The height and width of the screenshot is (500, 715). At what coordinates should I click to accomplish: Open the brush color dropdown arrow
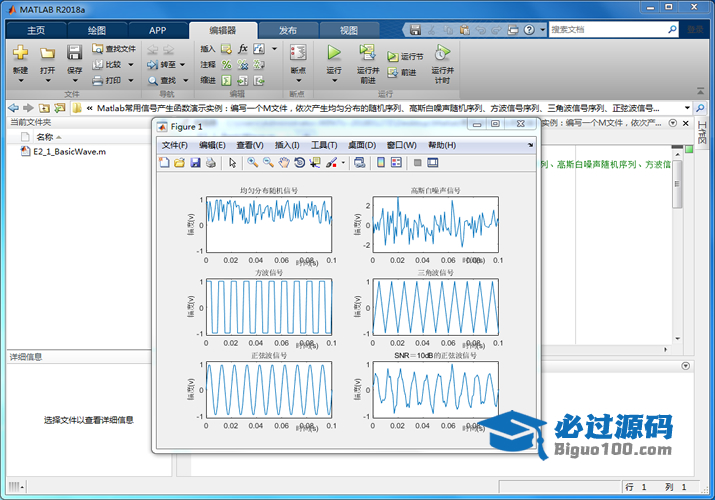343,163
